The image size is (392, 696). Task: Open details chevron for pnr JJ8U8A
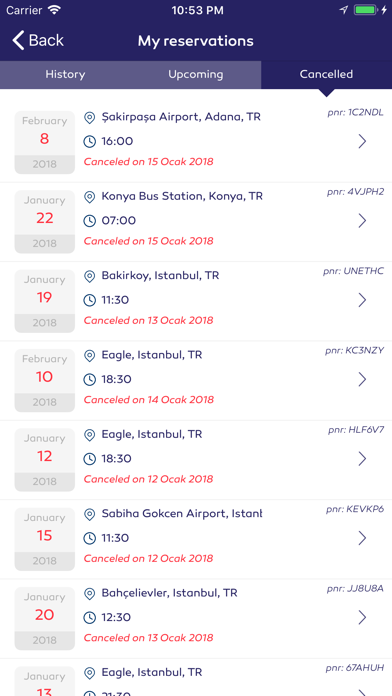(x=362, y=617)
